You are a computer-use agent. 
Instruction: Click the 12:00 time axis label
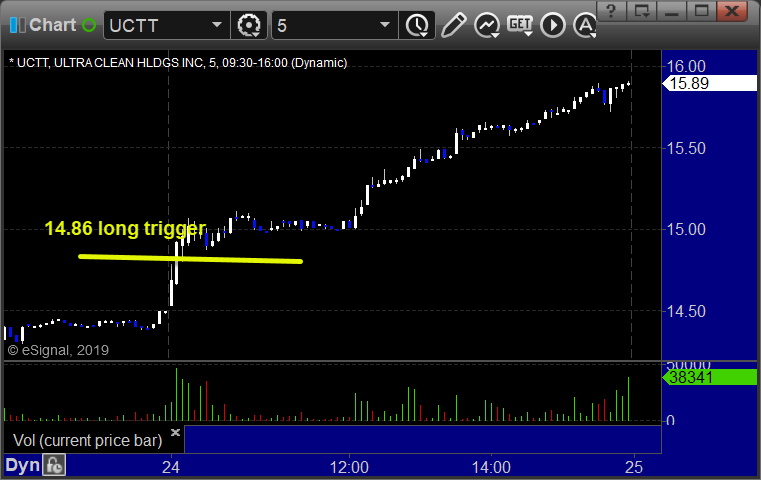[349, 467]
